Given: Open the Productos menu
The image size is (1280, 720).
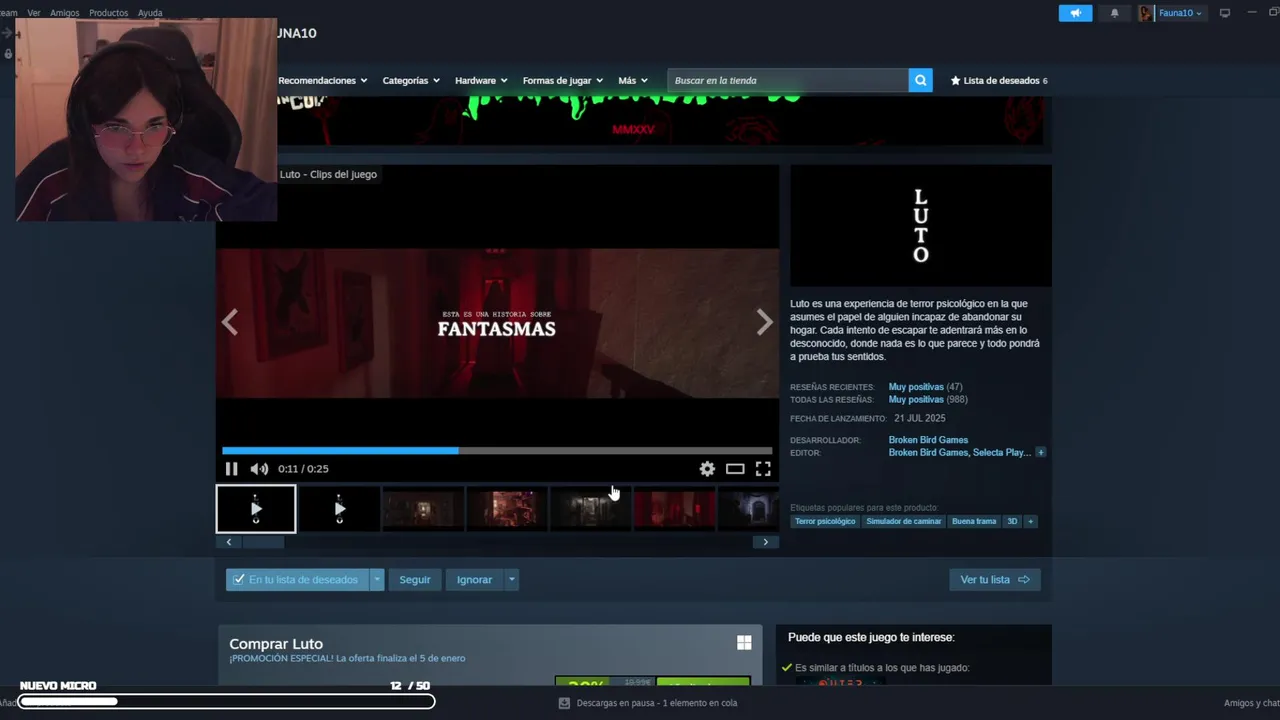Looking at the screenshot, I should coord(108,13).
